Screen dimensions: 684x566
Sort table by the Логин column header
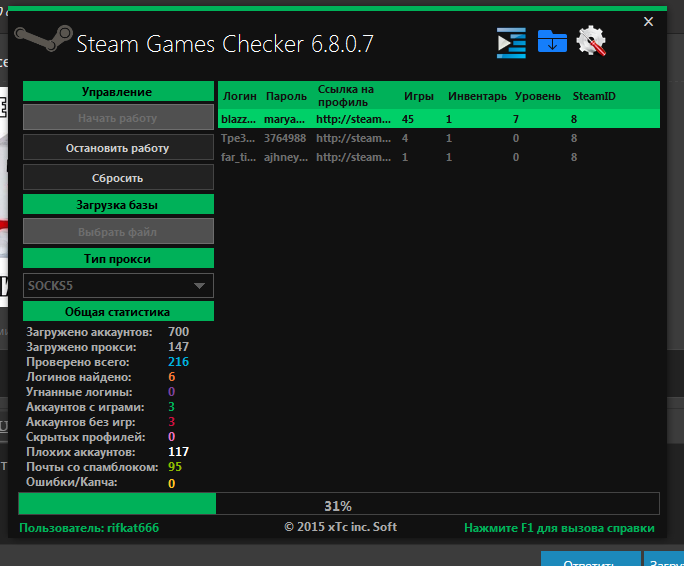[x=239, y=96]
